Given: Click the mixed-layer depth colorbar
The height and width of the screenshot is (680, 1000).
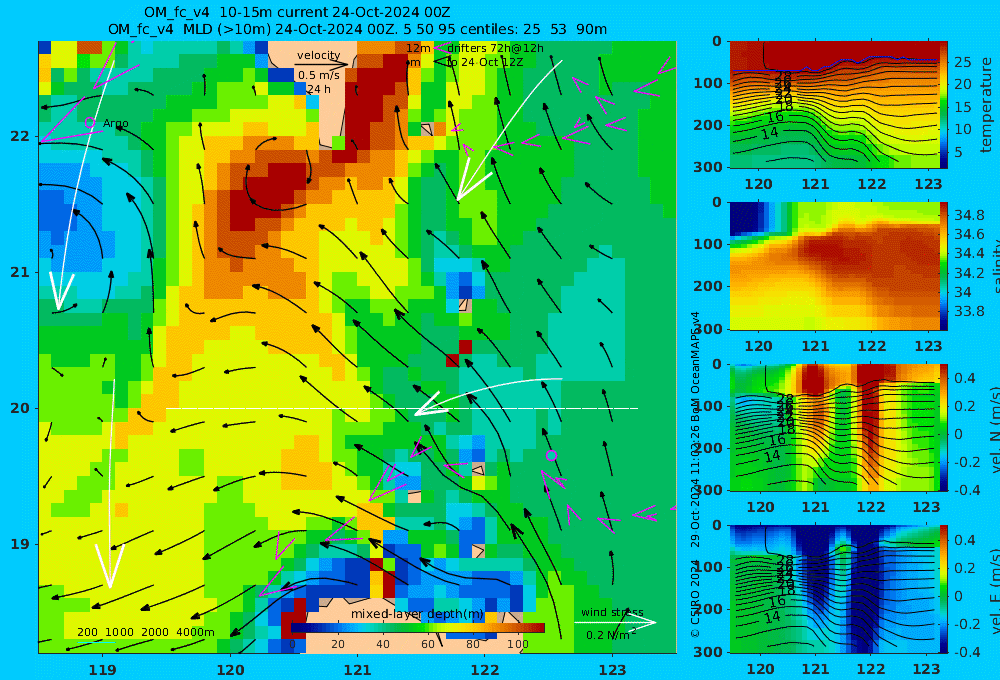Looking at the screenshot, I should (418, 628).
